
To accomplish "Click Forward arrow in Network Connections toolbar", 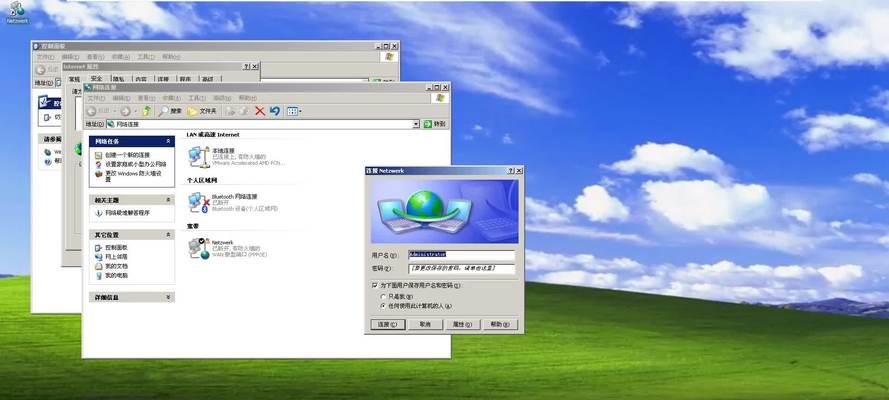I will (x=125, y=111).
